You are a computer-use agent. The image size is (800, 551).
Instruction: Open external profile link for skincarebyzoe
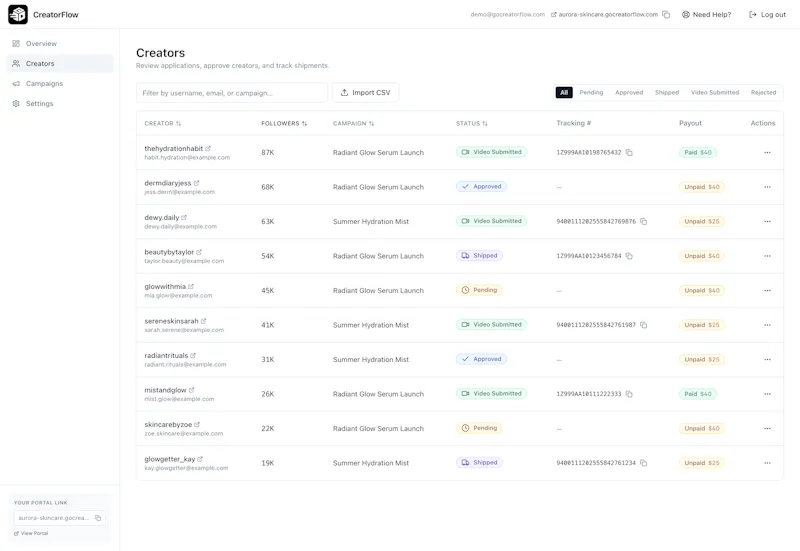coord(197,424)
